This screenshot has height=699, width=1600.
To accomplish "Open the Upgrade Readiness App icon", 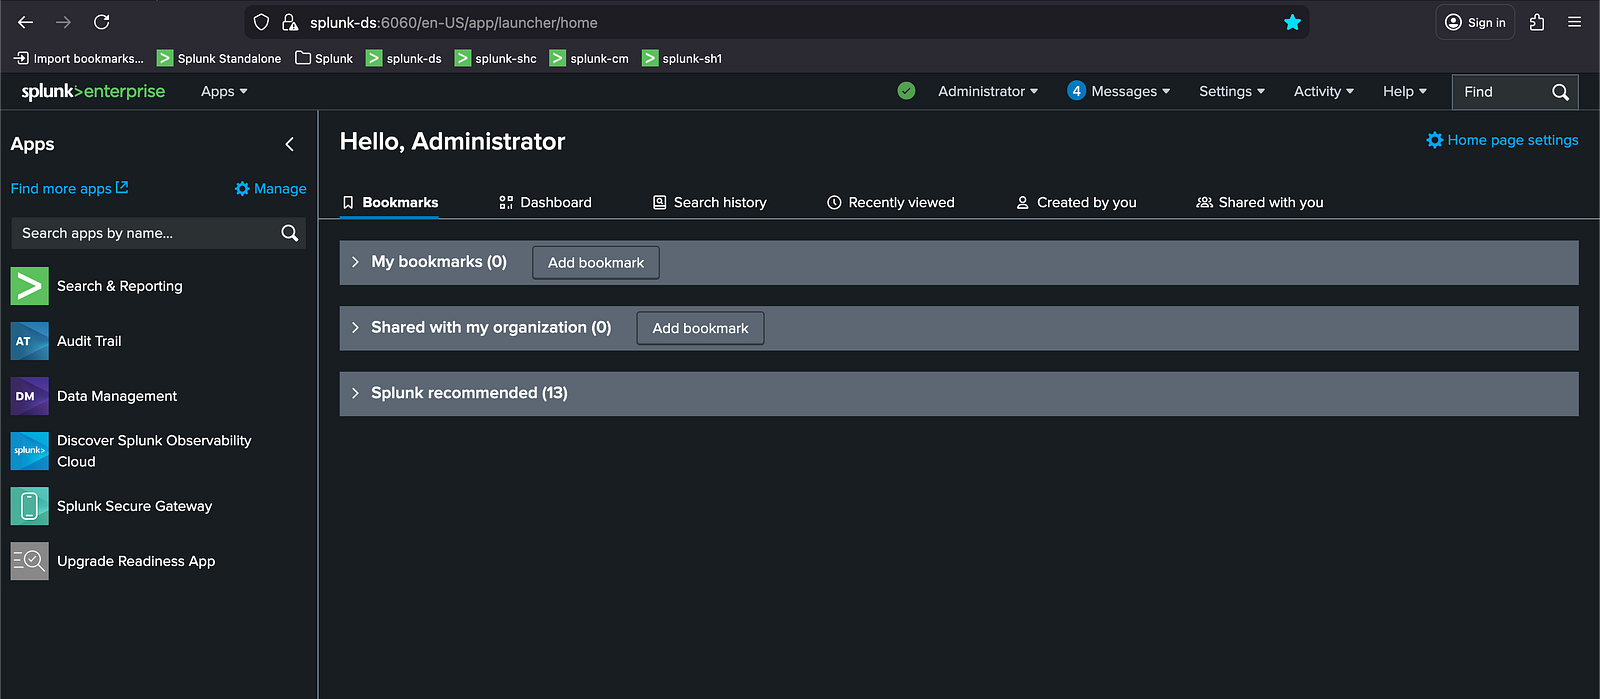I will 29,561.
